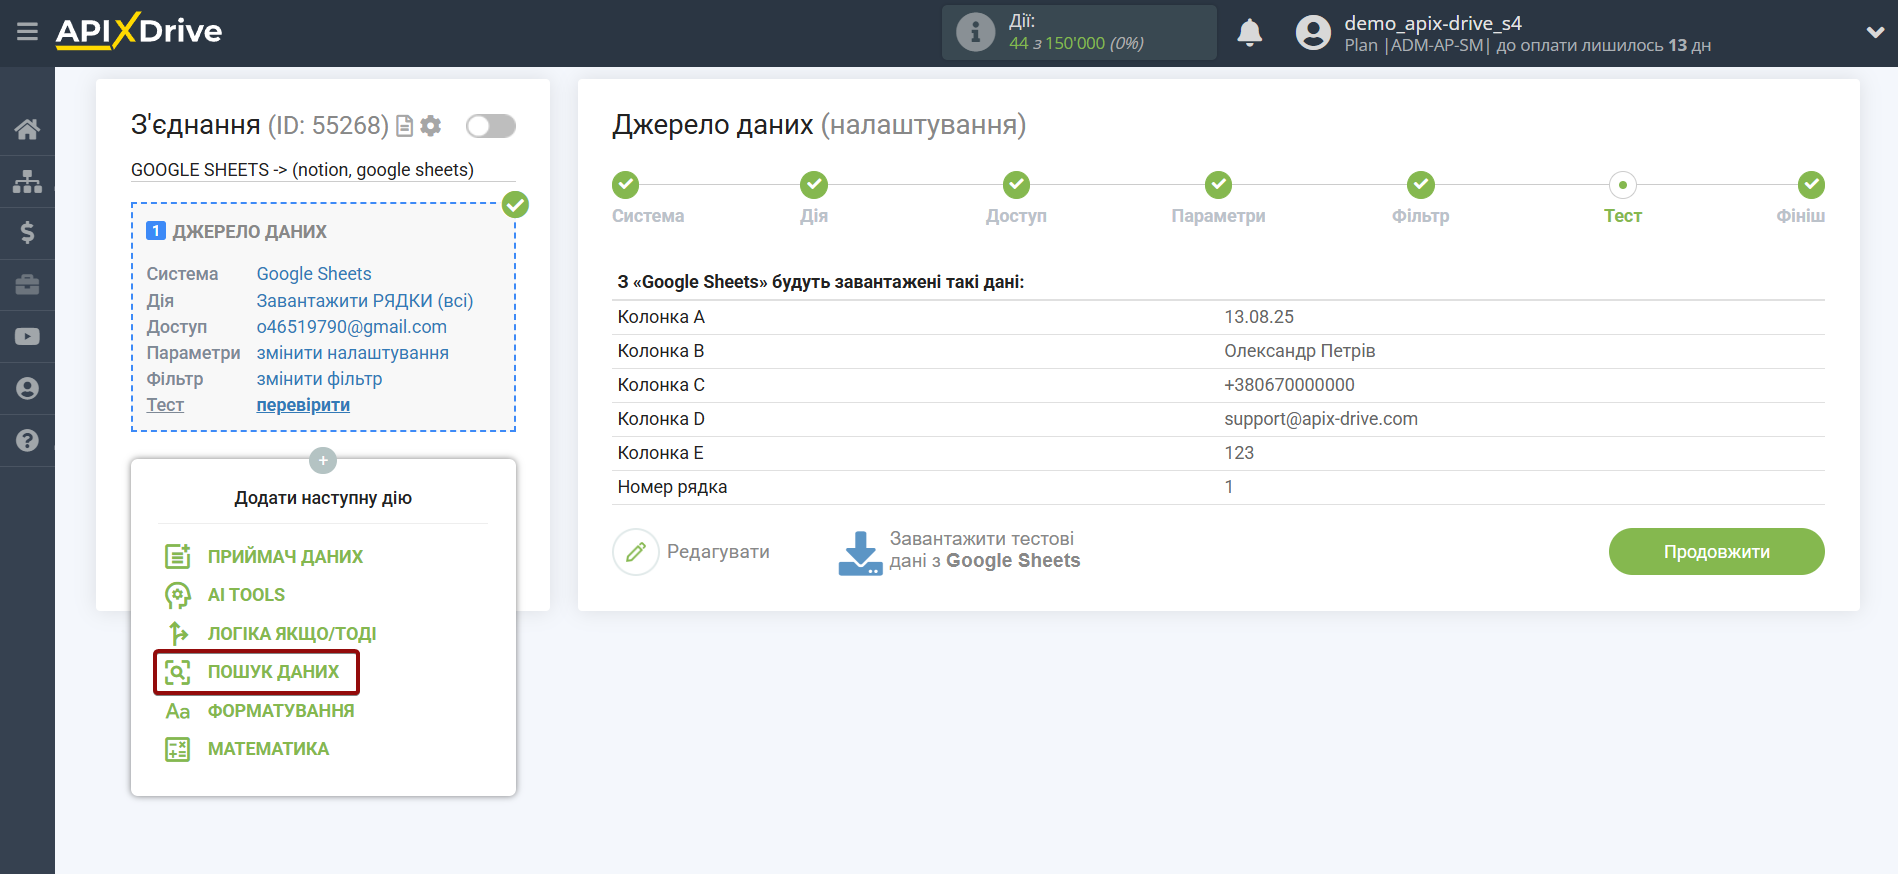Open the notifications bell
1898x874 pixels.
[x=1249, y=33]
